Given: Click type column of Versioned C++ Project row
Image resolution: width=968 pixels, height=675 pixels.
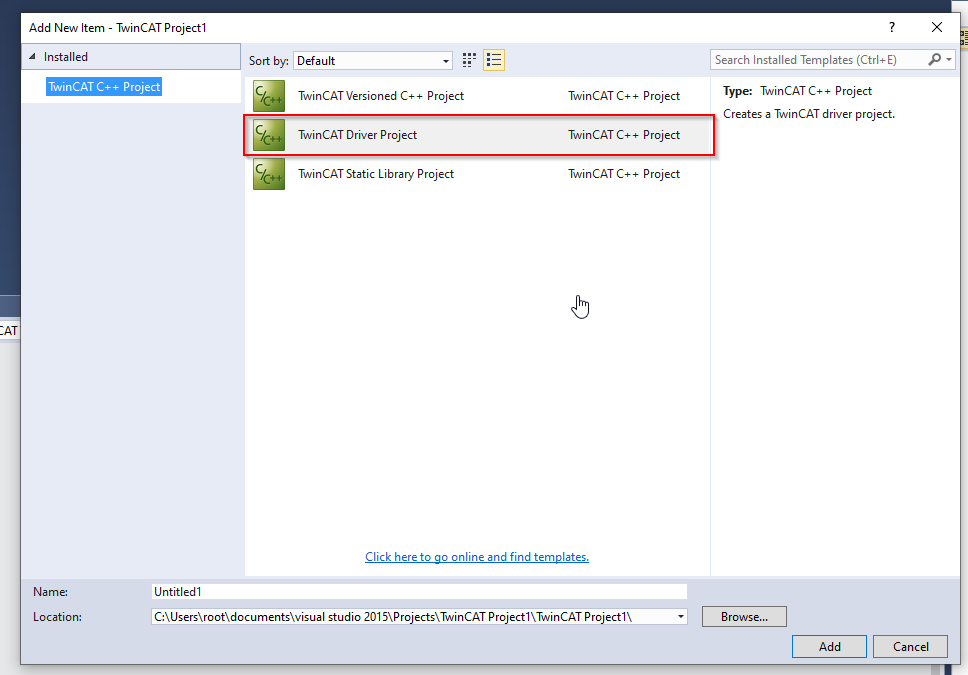Looking at the screenshot, I should [624, 96].
